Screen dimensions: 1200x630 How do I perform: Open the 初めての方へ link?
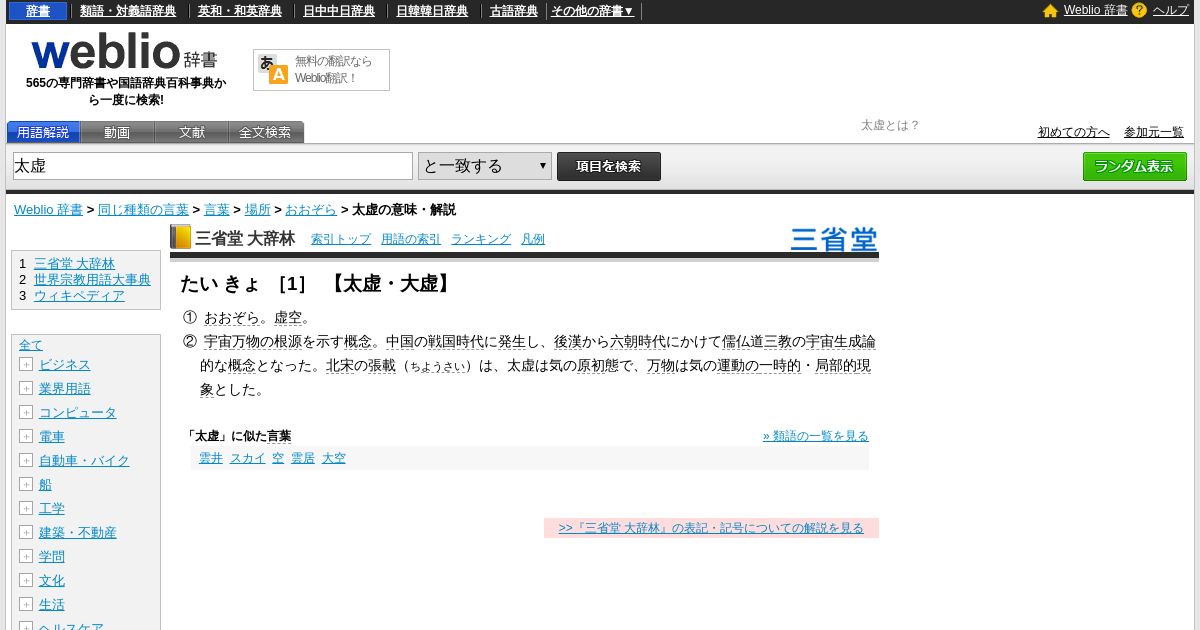1074,132
